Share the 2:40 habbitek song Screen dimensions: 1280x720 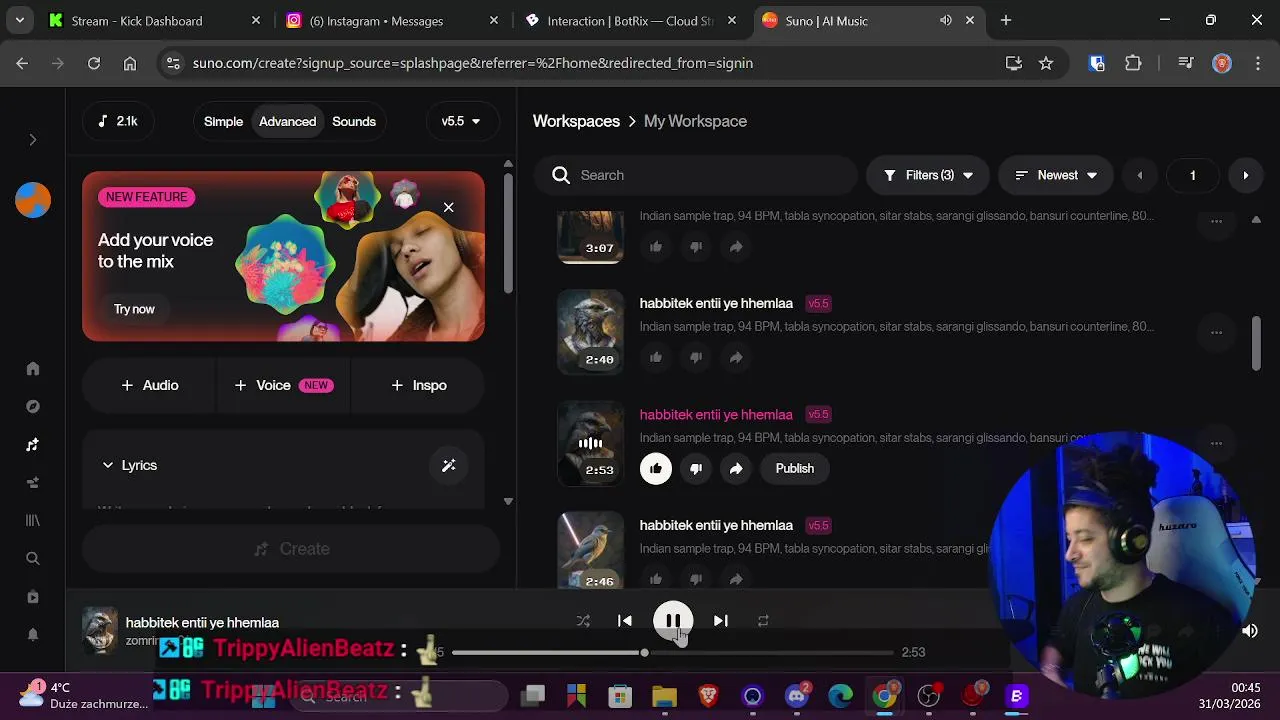tap(736, 357)
